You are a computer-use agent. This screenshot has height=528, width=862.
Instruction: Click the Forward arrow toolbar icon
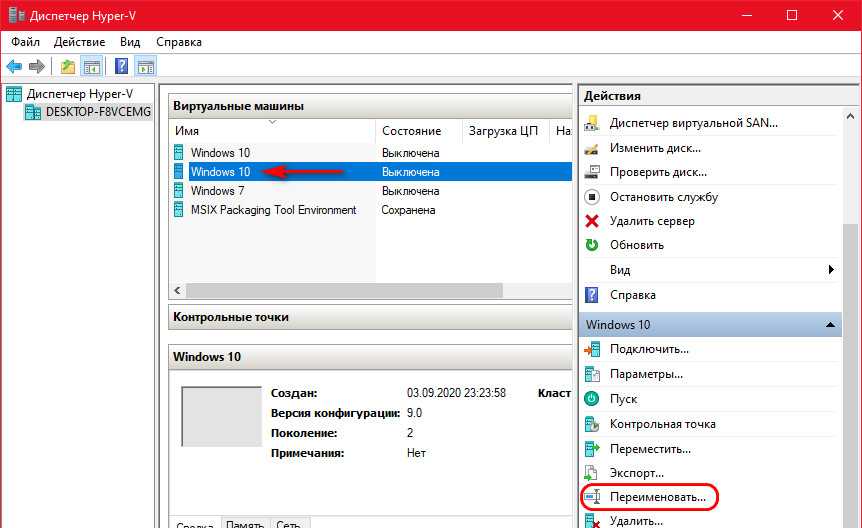click(x=37, y=67)
